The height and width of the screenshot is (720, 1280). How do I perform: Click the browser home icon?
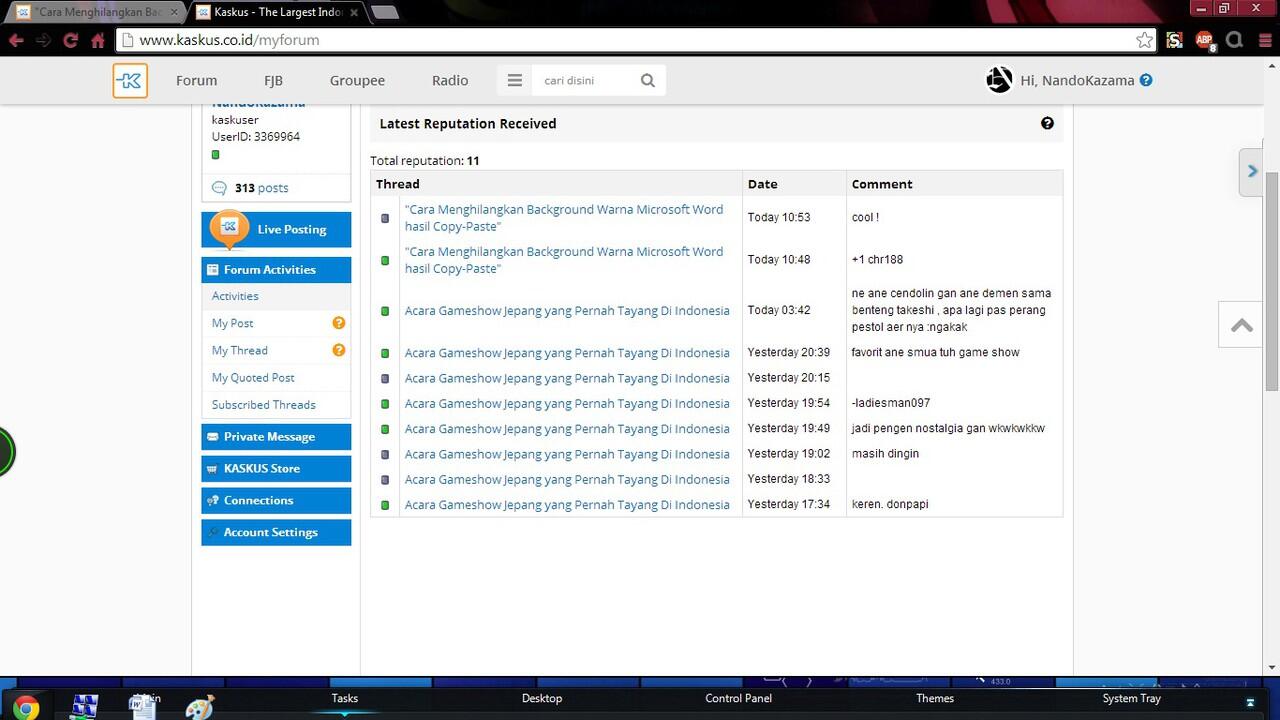(97, 40)
